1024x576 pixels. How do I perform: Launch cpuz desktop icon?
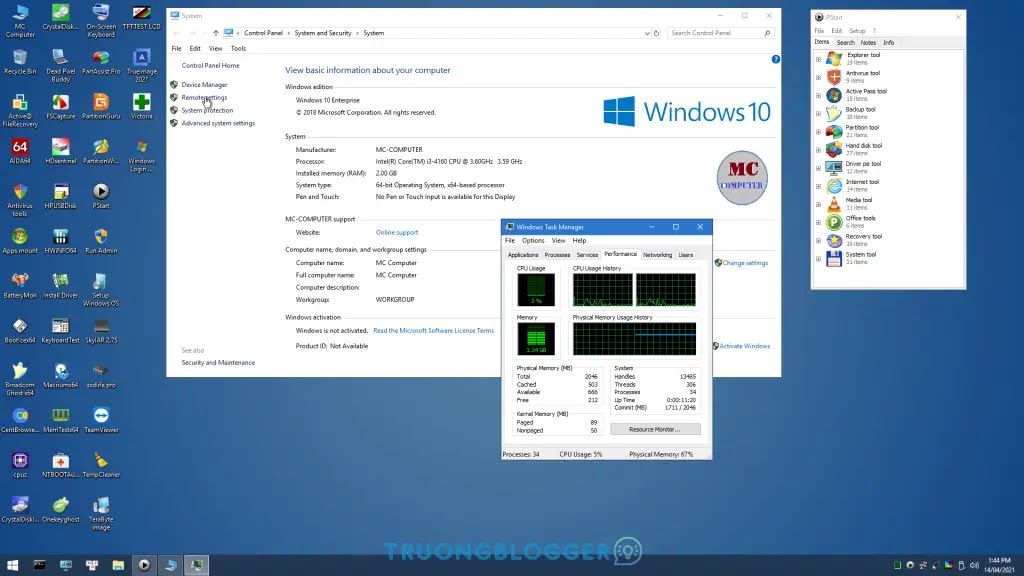click(x=20, y=465)
